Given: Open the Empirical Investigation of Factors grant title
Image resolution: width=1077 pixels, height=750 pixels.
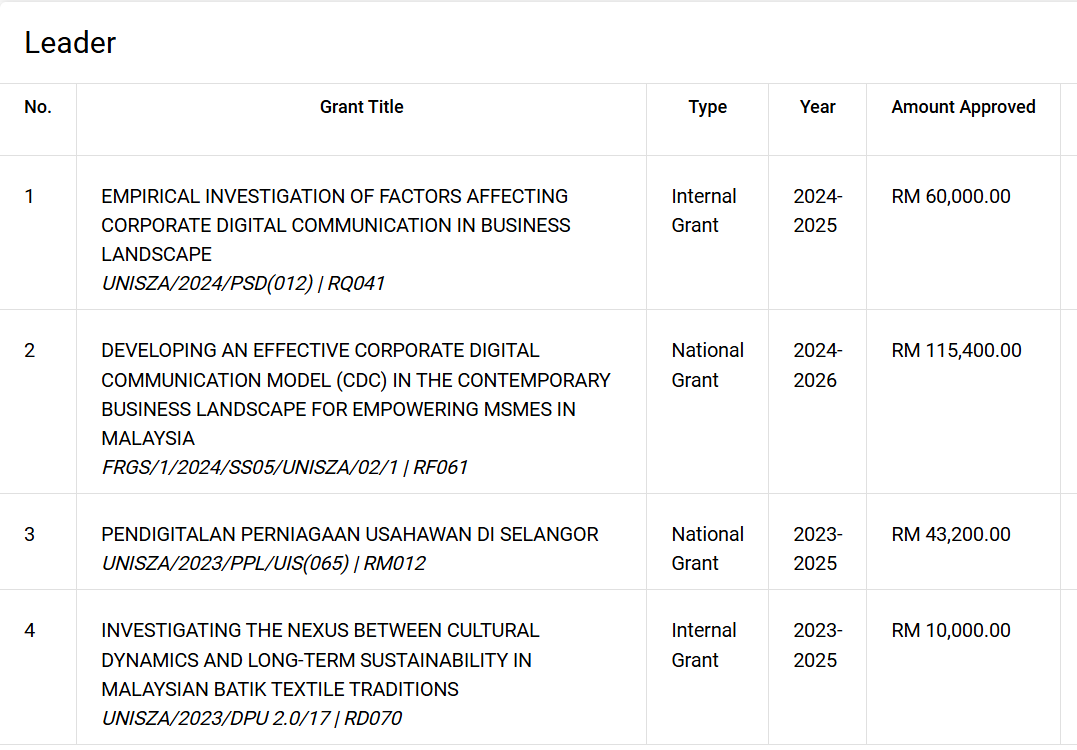Looking at the screenshot, I should click(336, 225).
